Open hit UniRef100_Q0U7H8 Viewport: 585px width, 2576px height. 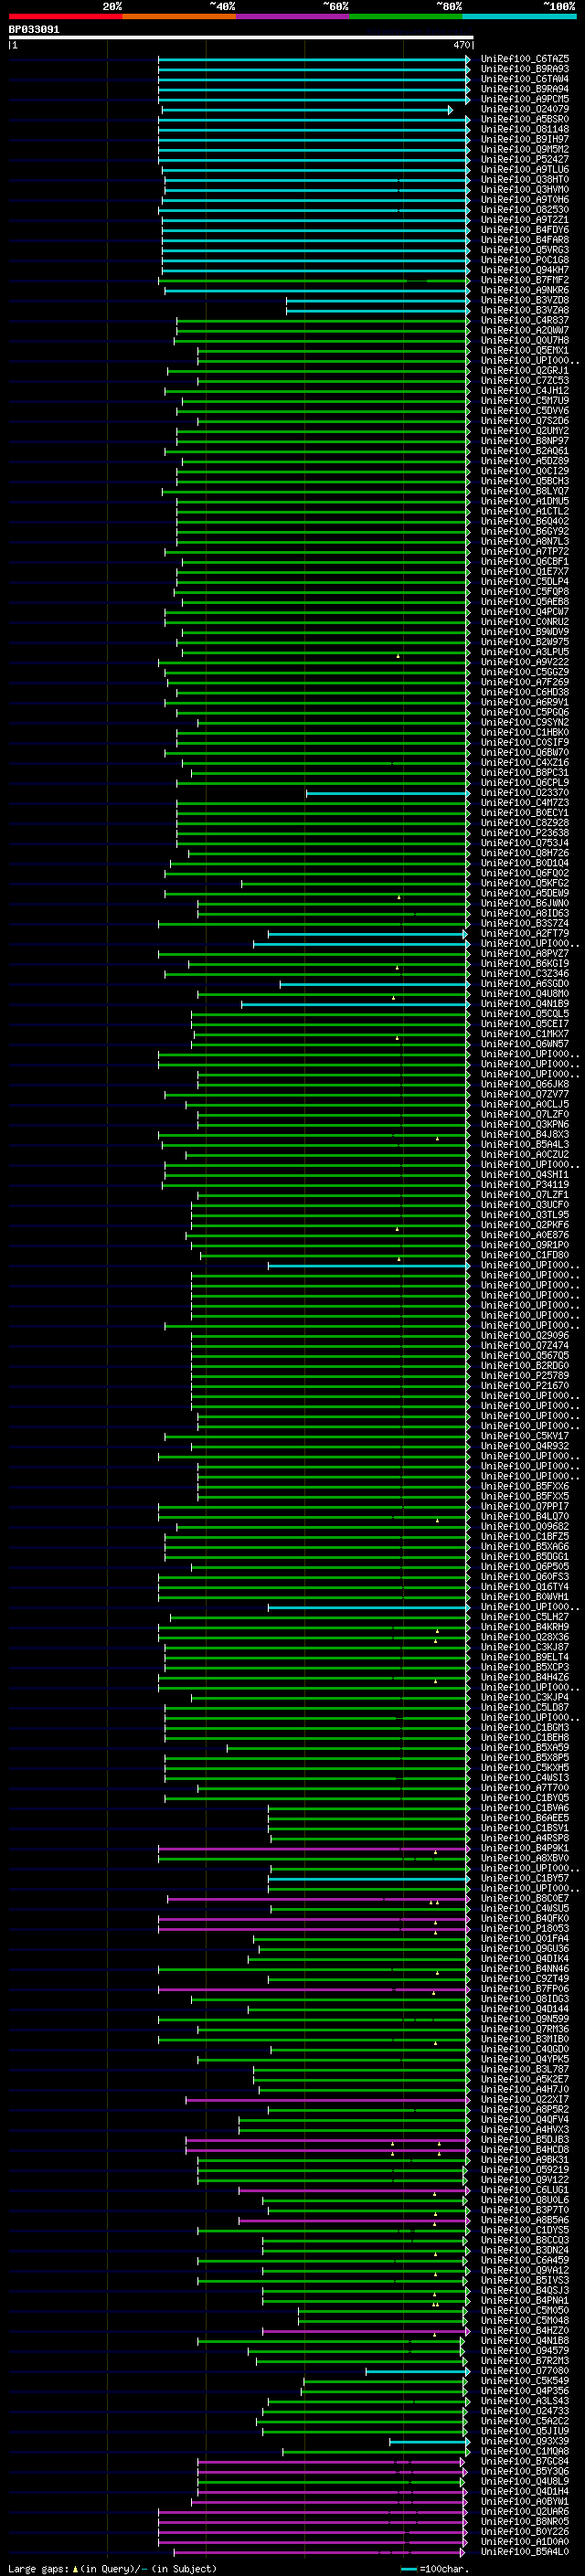pos(525,340)
